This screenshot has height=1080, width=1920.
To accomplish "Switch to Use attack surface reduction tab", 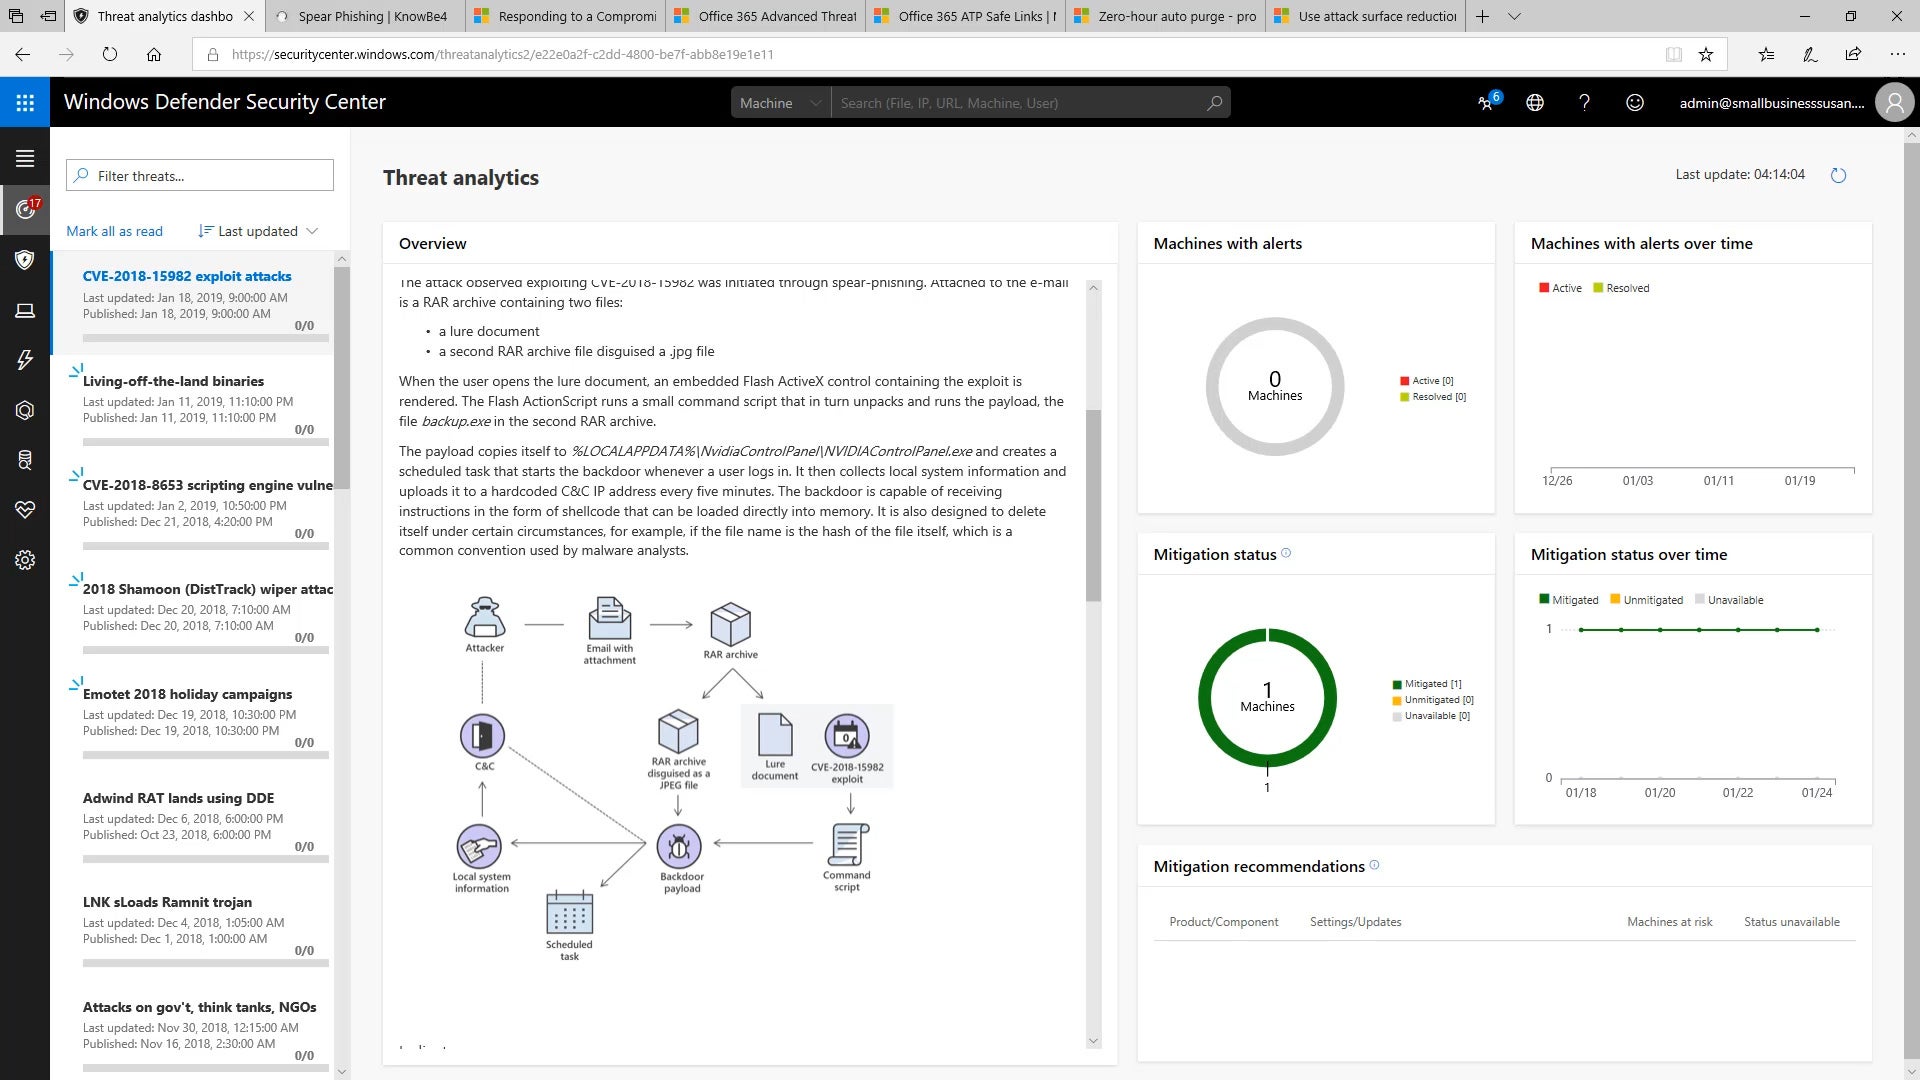I will tap(1365, 16).
